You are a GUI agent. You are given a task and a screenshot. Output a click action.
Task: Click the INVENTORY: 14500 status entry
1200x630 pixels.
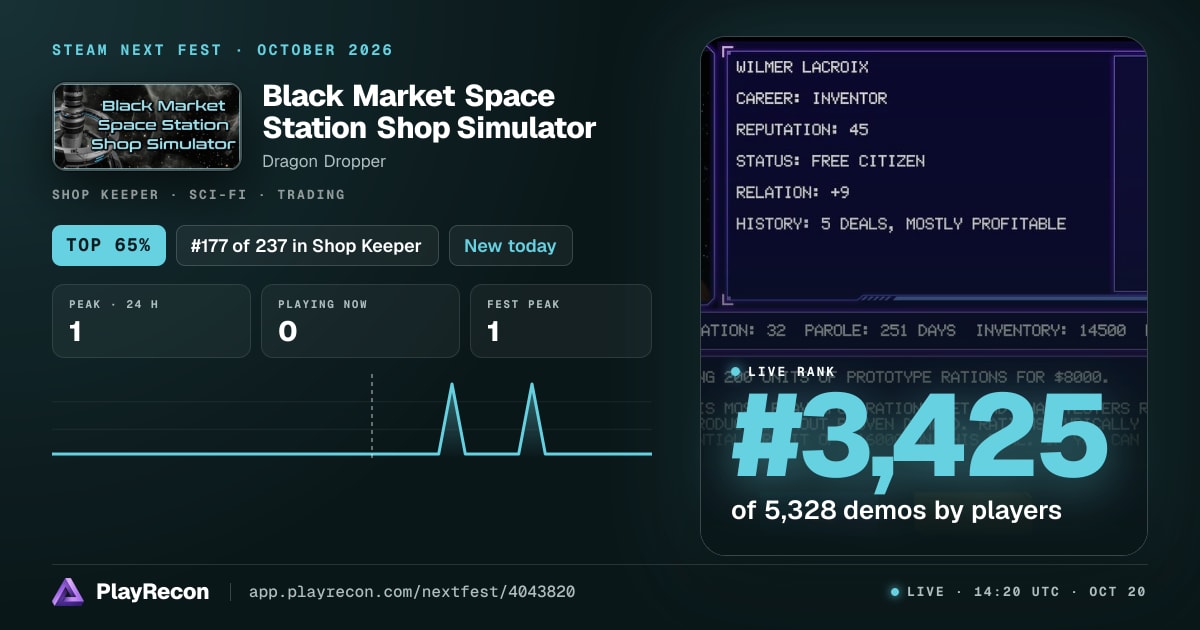click(1051, 330)
